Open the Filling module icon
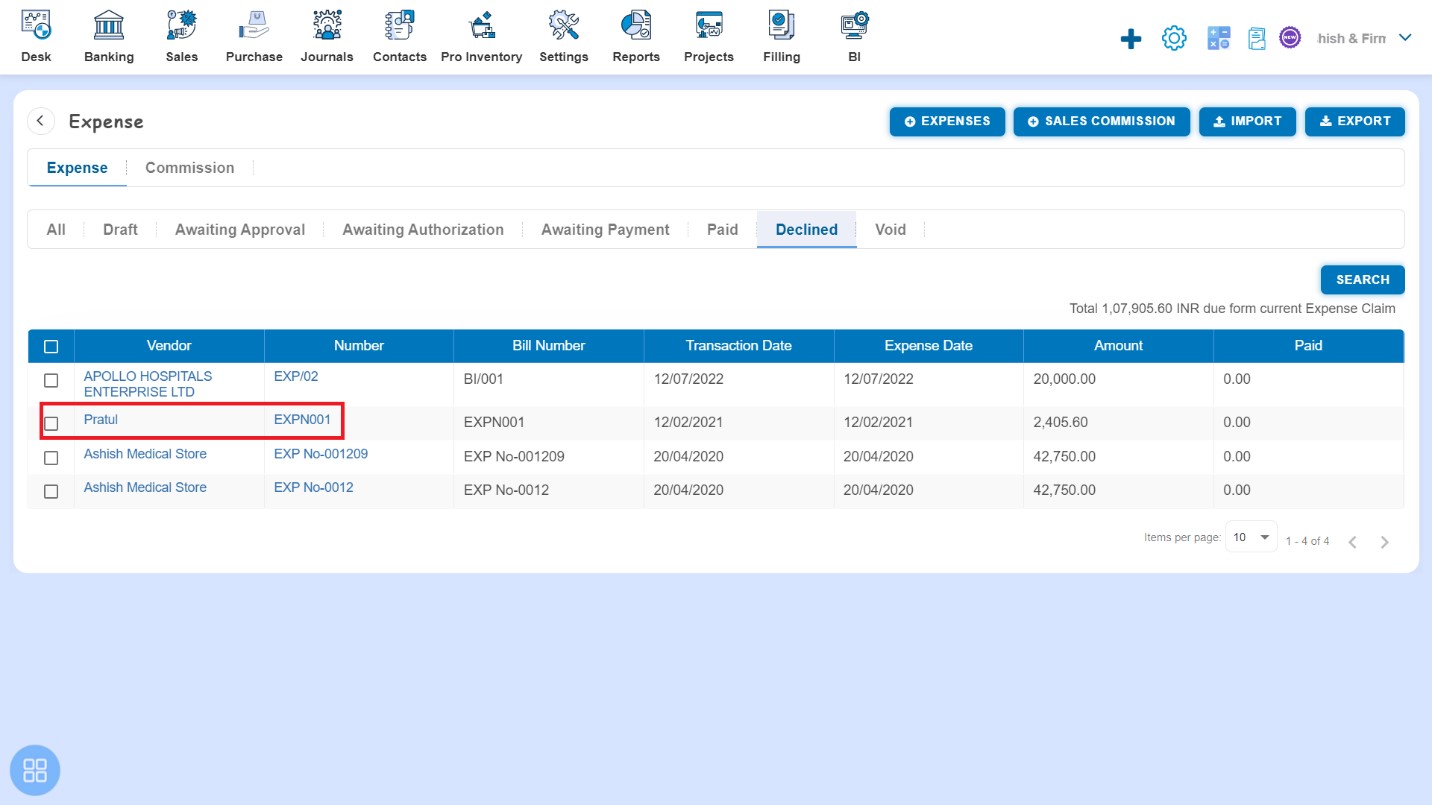 coord(781,25)
